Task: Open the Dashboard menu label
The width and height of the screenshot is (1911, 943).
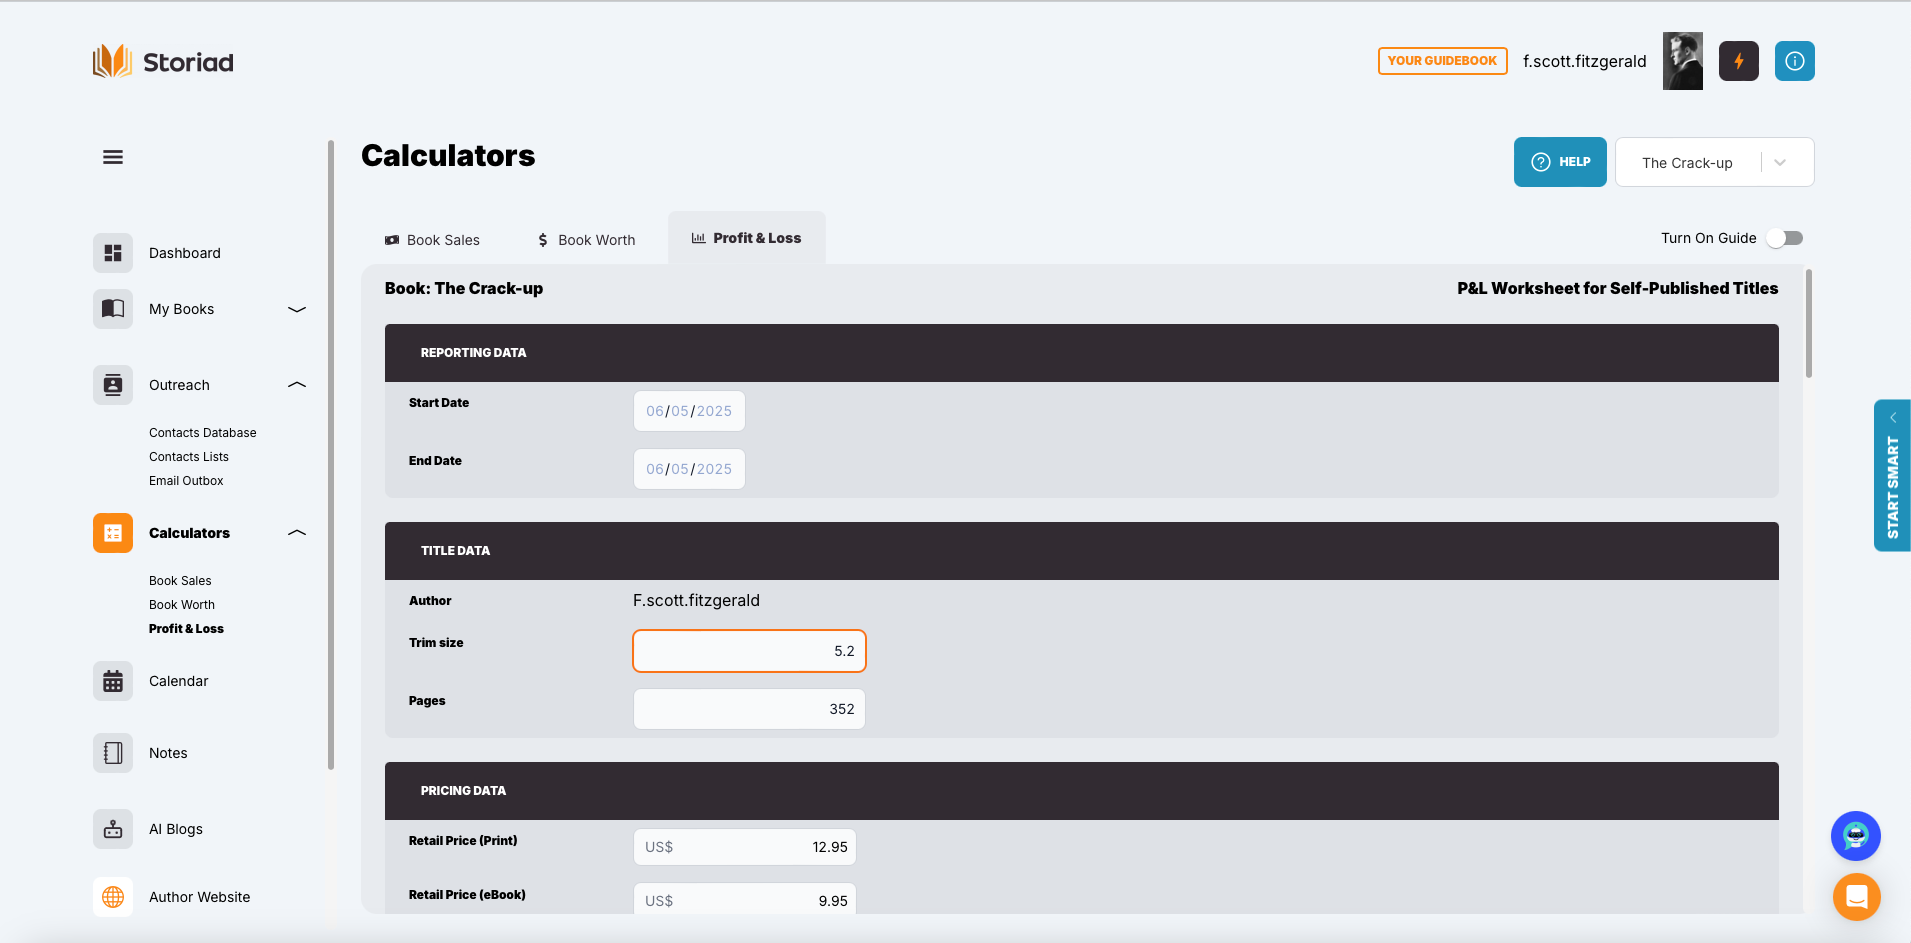Action: click(185, 253)
